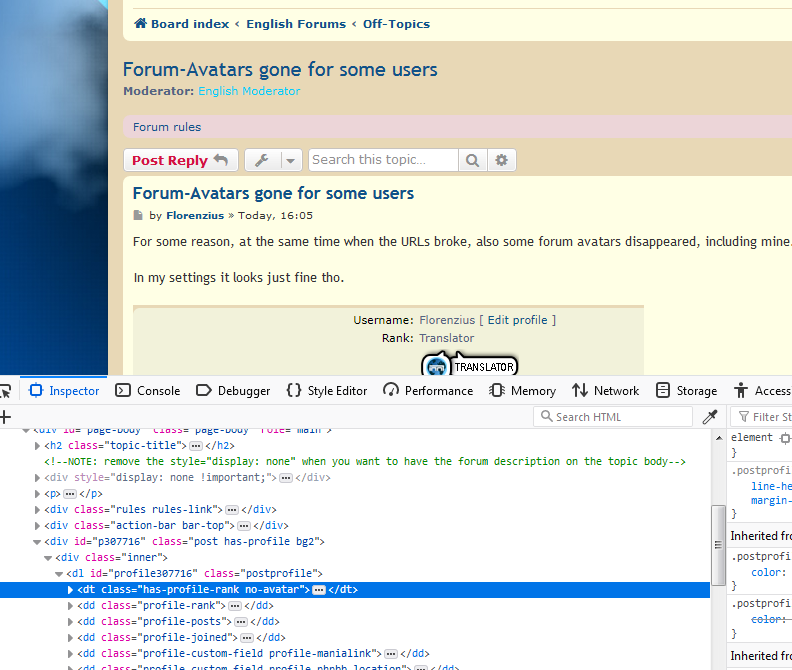The height and width of the screenshot is (670, 792).
Task: Expand the display none div node
Action: (x=37, y=477)
